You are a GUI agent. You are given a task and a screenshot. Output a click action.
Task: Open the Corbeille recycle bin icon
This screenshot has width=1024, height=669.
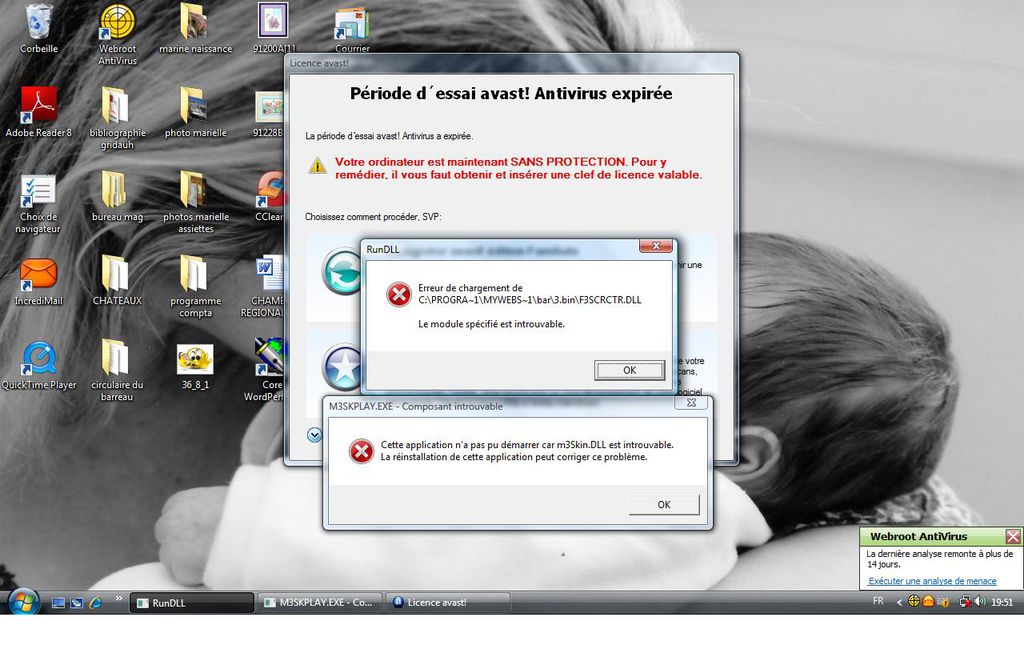tap(39, 22)
